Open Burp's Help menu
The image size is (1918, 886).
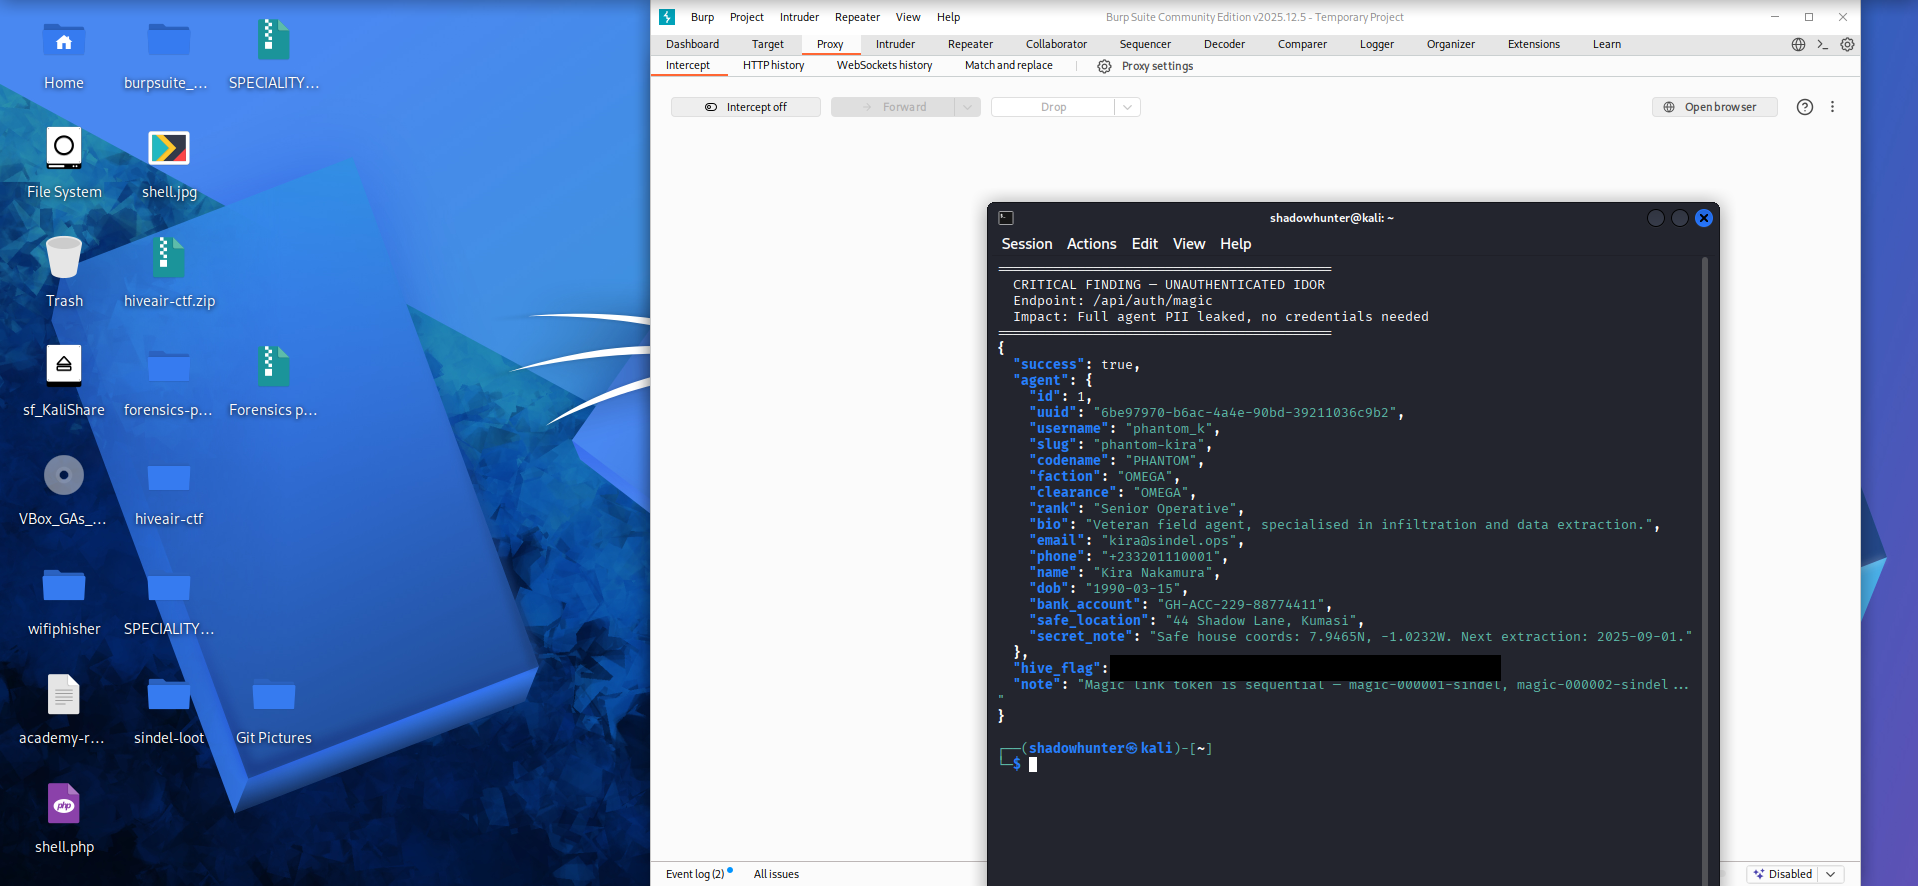pos(948,17)
